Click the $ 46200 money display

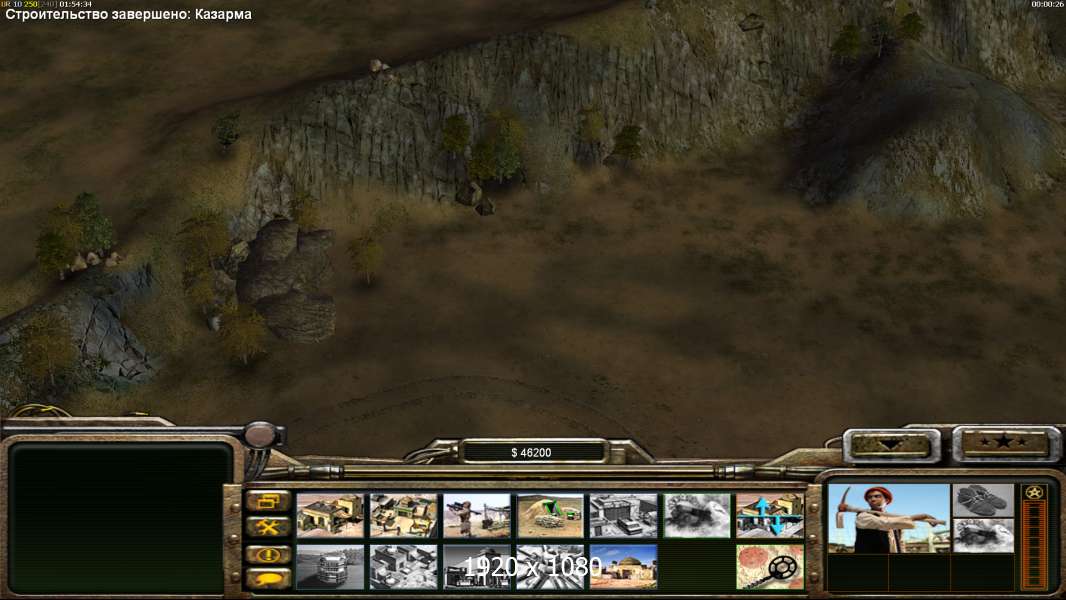532,453
